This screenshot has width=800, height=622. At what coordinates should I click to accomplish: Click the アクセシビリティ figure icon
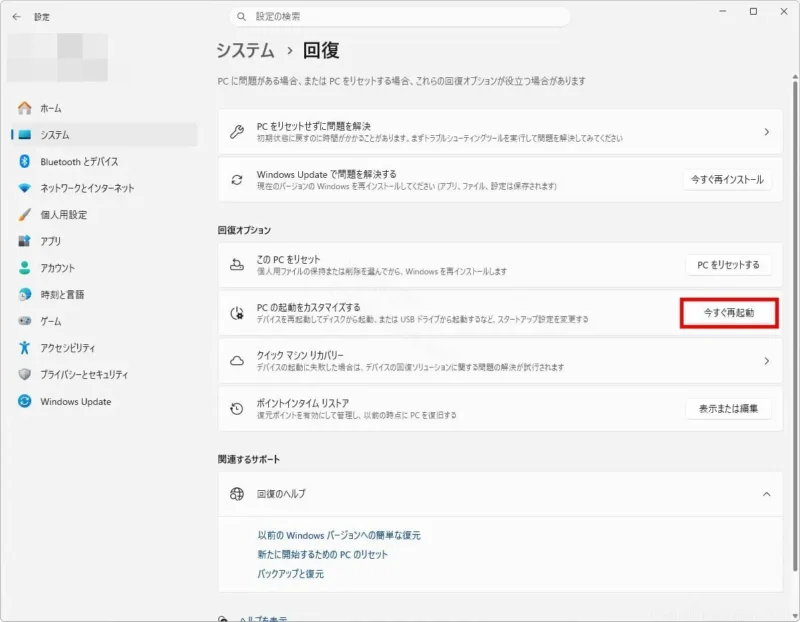[24, 347]
